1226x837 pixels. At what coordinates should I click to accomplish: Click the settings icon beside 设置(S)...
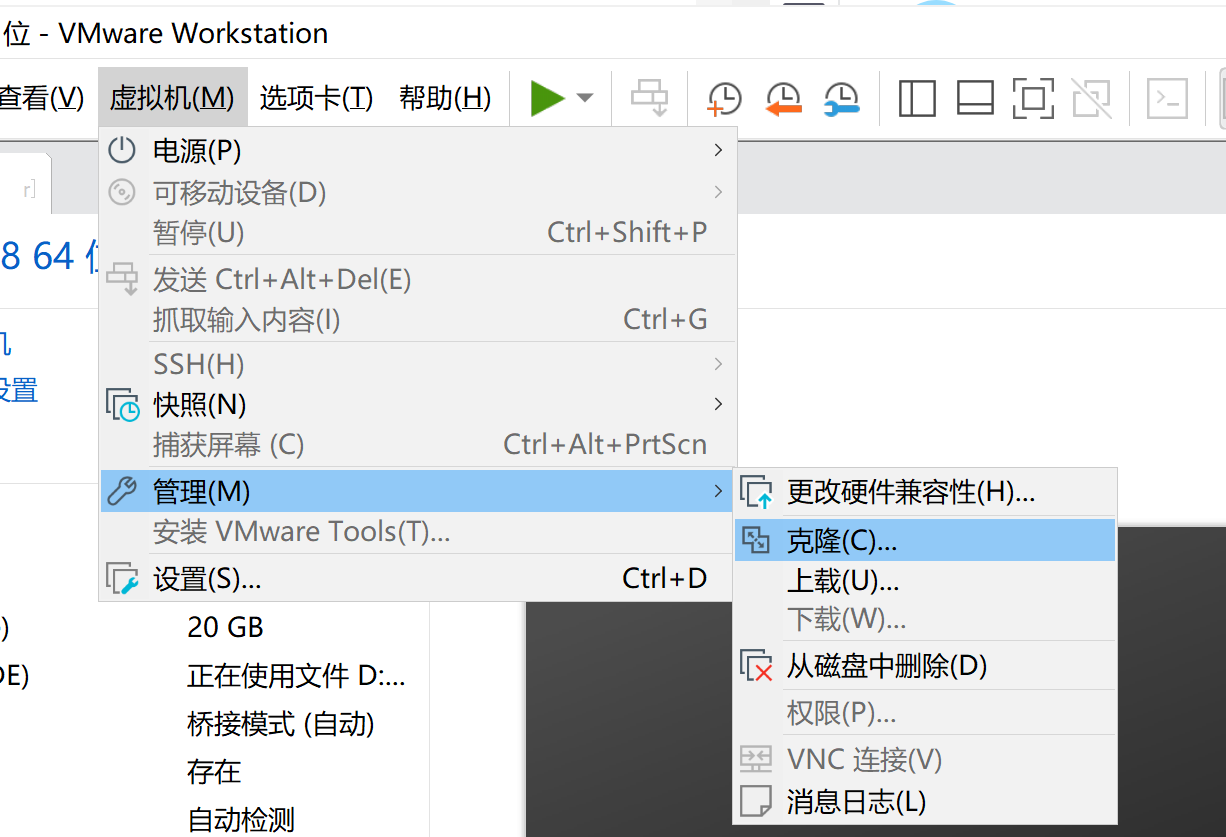[x=122, y=578]
